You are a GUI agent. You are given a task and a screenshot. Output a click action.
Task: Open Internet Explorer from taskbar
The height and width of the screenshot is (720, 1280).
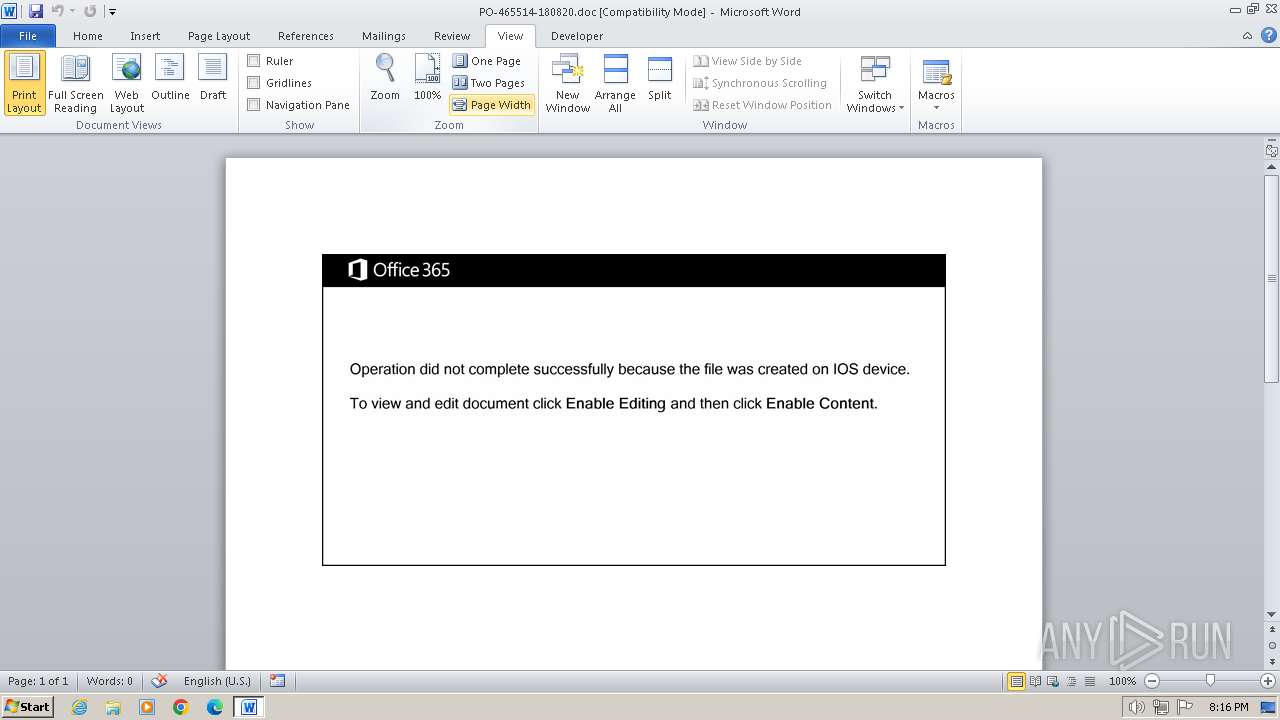coord(79,707)
